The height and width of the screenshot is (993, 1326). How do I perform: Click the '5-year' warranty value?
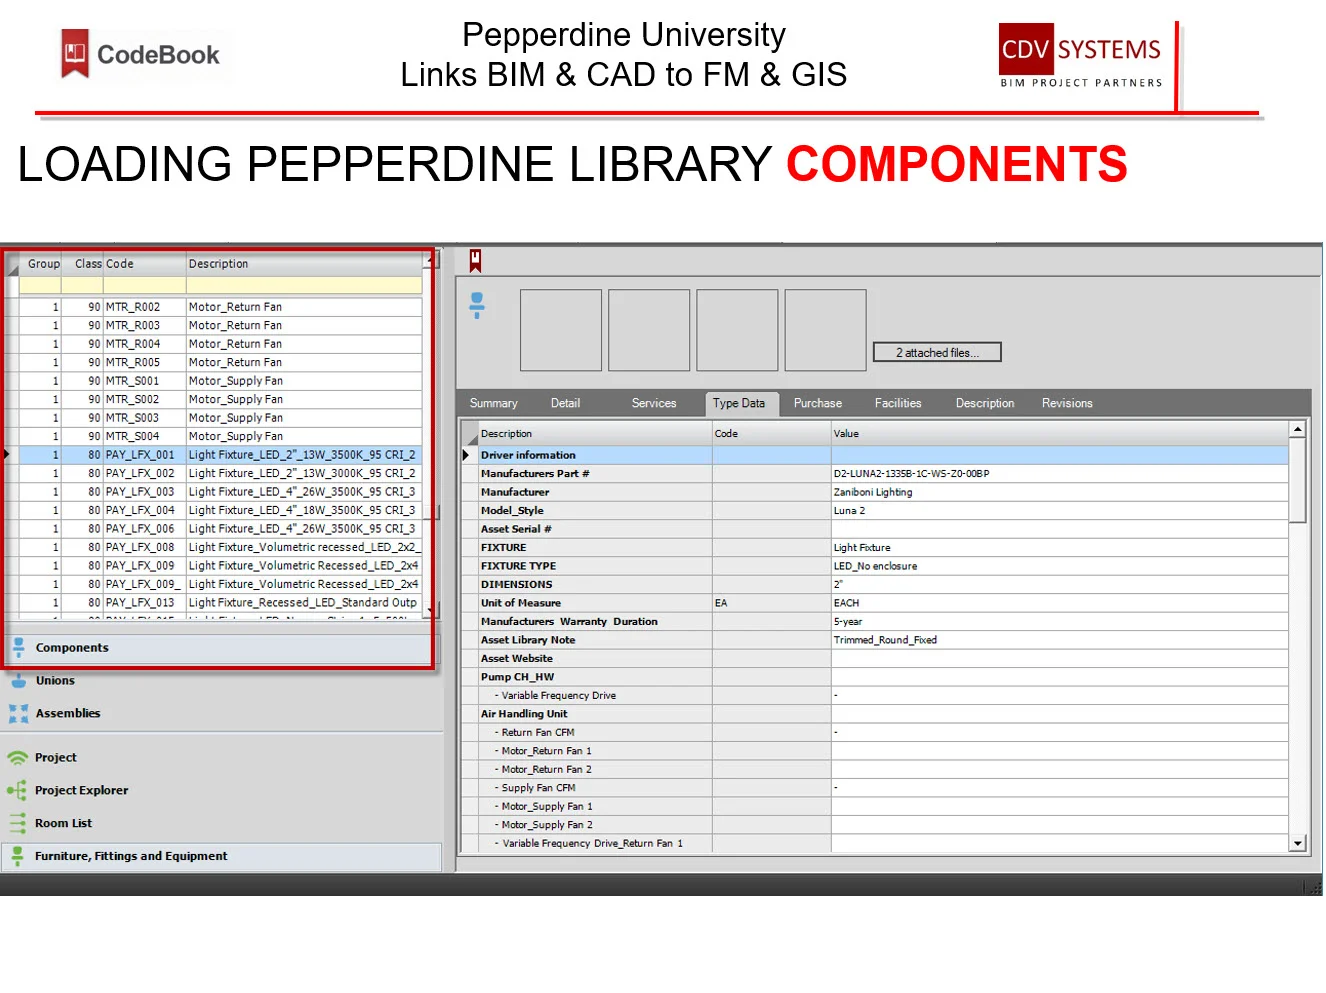(x=848, y=622)
